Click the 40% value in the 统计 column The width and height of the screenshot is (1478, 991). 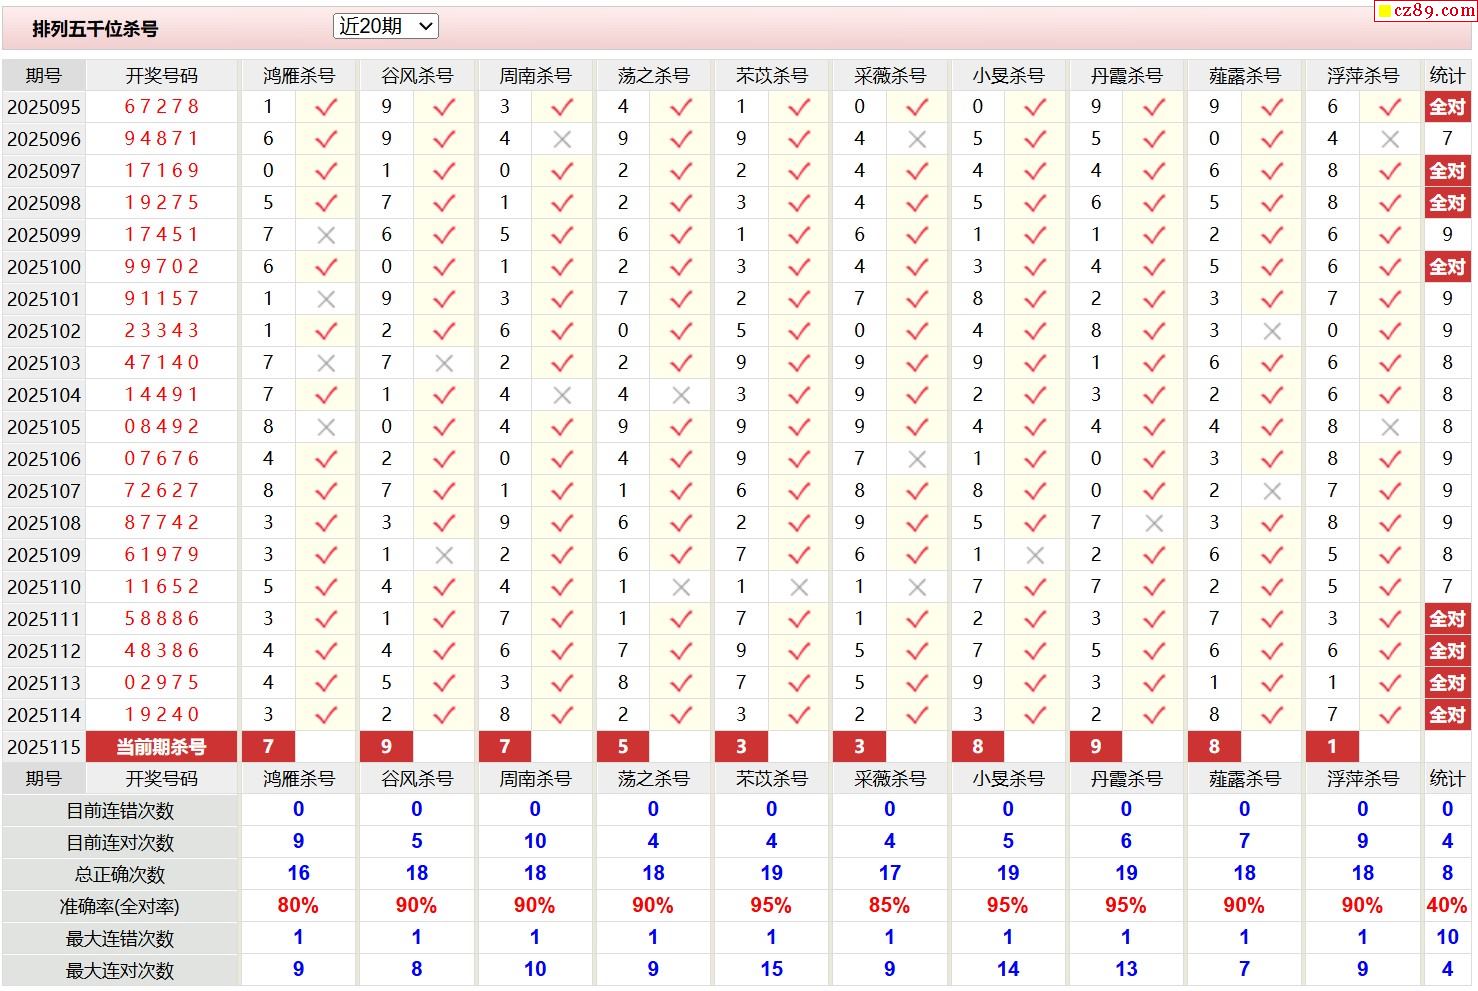[x=1447, y=906]
